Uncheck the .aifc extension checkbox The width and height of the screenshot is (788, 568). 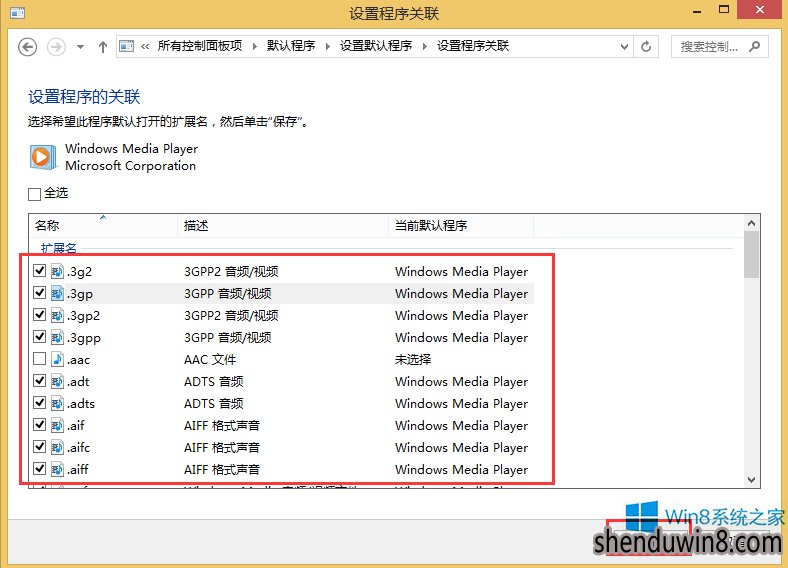tap(39, 447)
